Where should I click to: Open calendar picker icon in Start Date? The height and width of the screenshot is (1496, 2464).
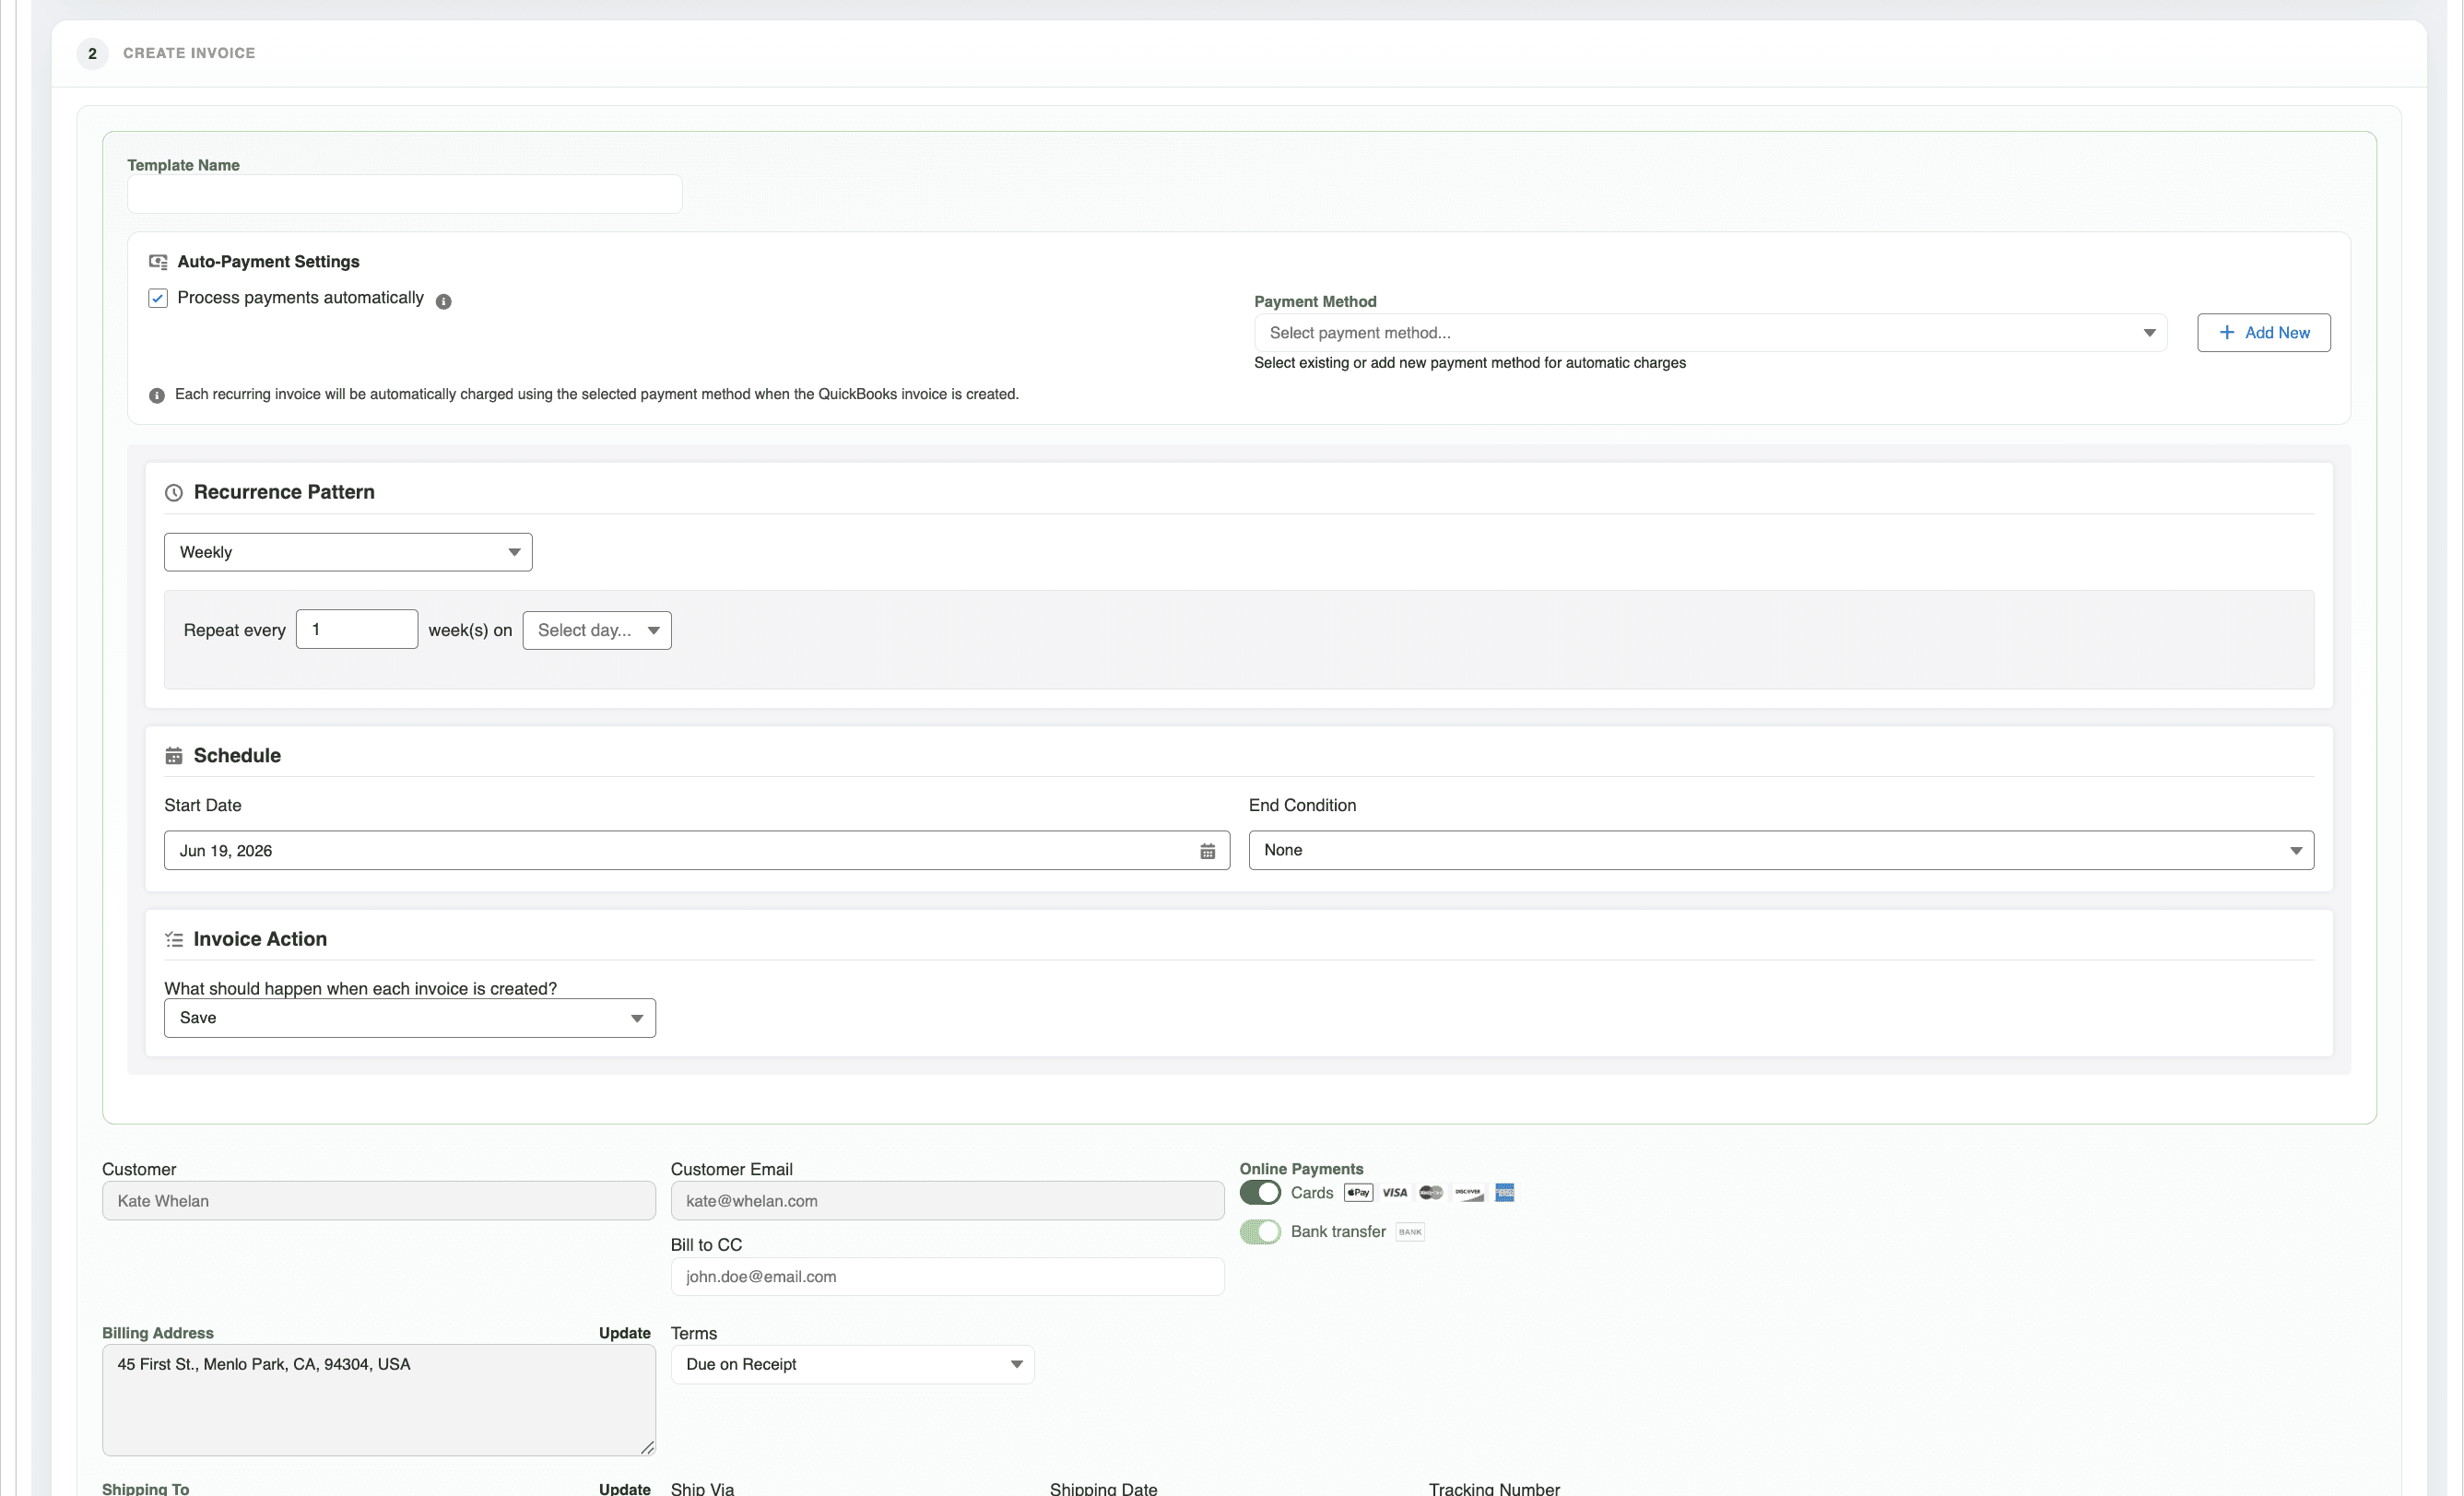(1208, 851)
